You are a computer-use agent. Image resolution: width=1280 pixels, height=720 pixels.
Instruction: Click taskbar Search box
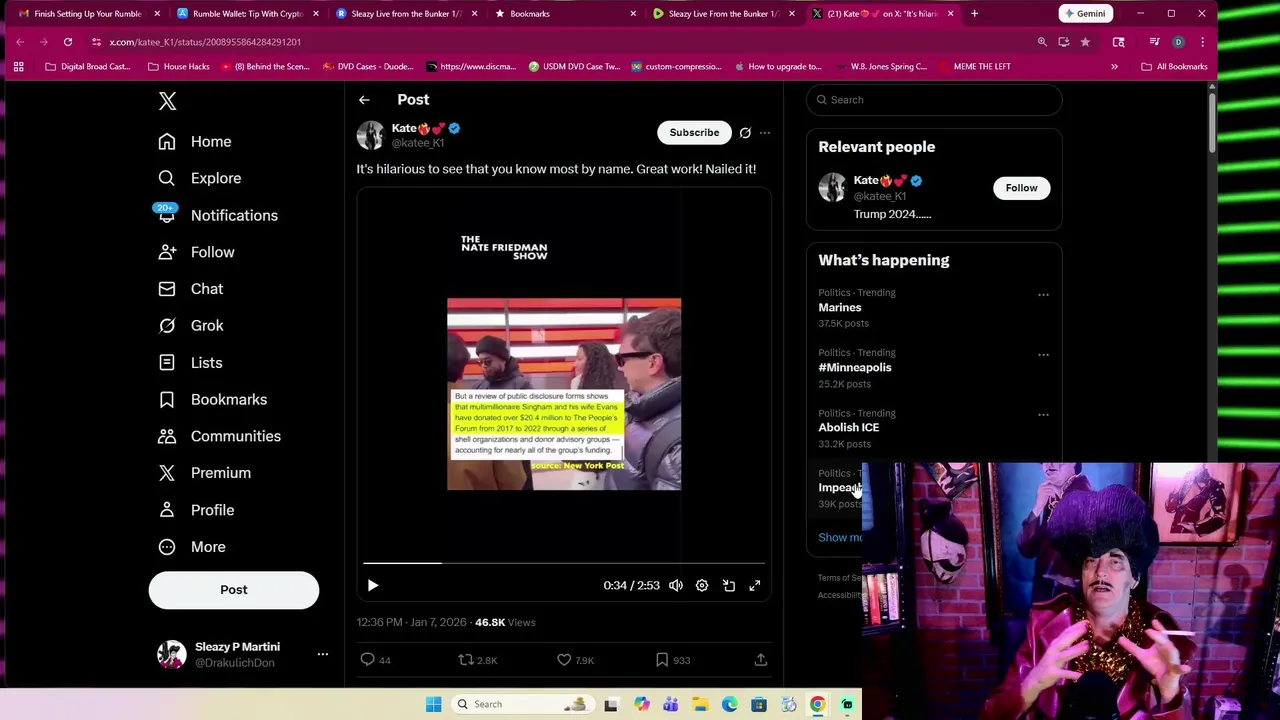point(522,704)
